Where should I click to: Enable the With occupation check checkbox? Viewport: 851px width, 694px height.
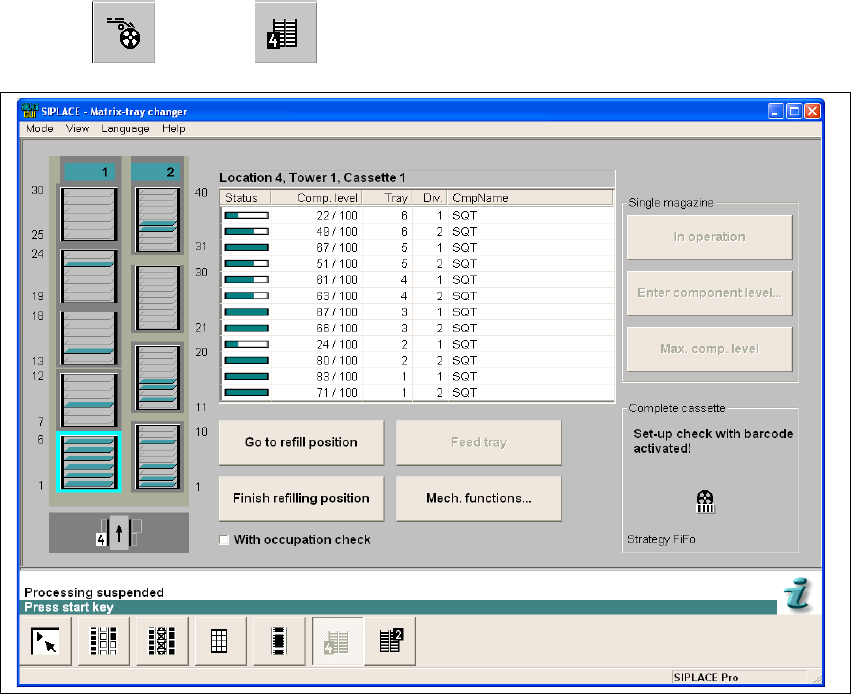224,540
